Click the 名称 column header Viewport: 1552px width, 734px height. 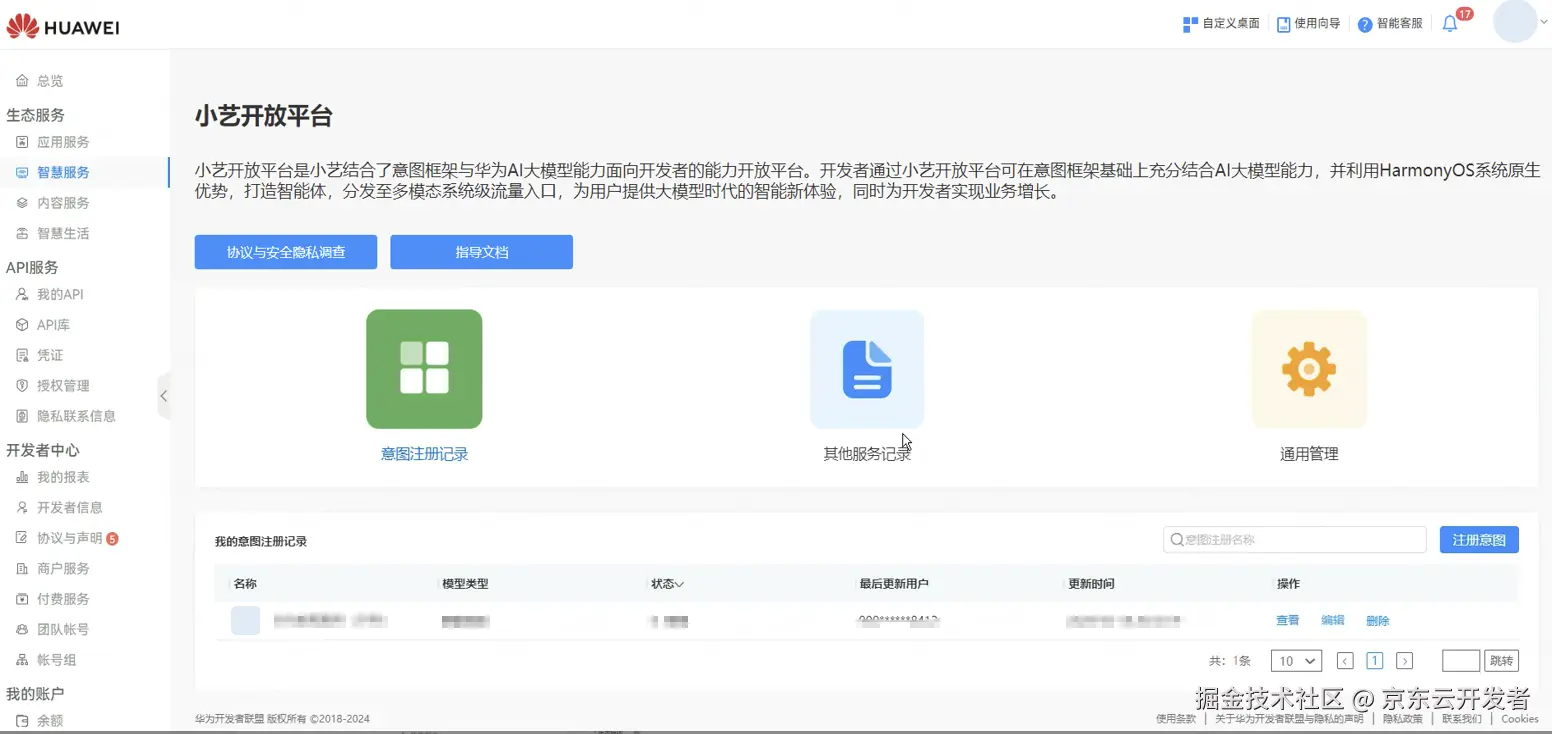tap(245, 584)
